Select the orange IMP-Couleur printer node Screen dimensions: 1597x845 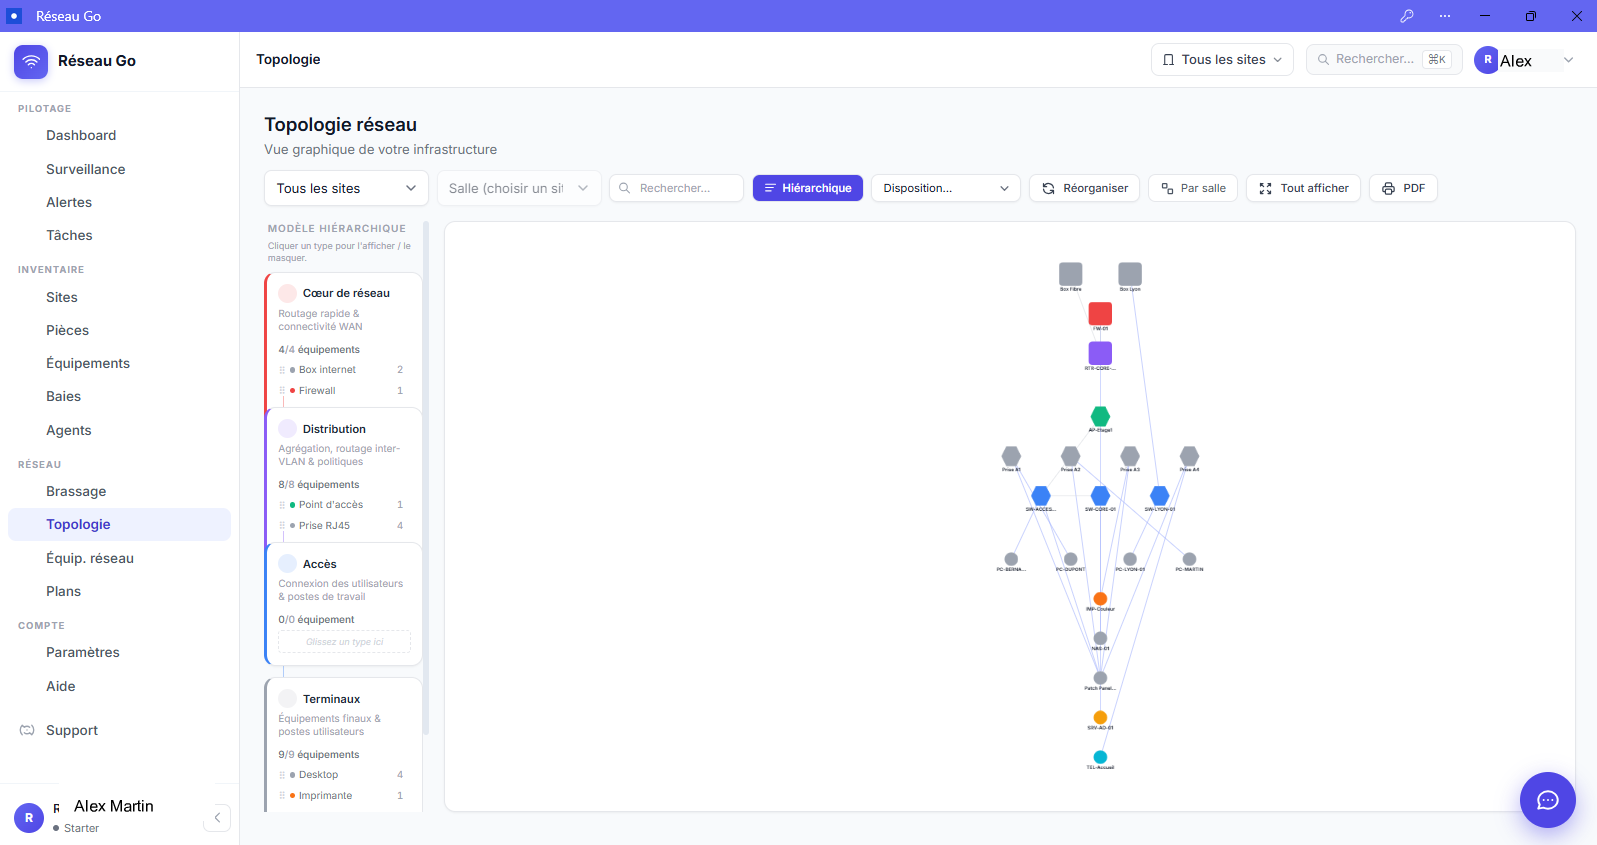pos(1100,599)
